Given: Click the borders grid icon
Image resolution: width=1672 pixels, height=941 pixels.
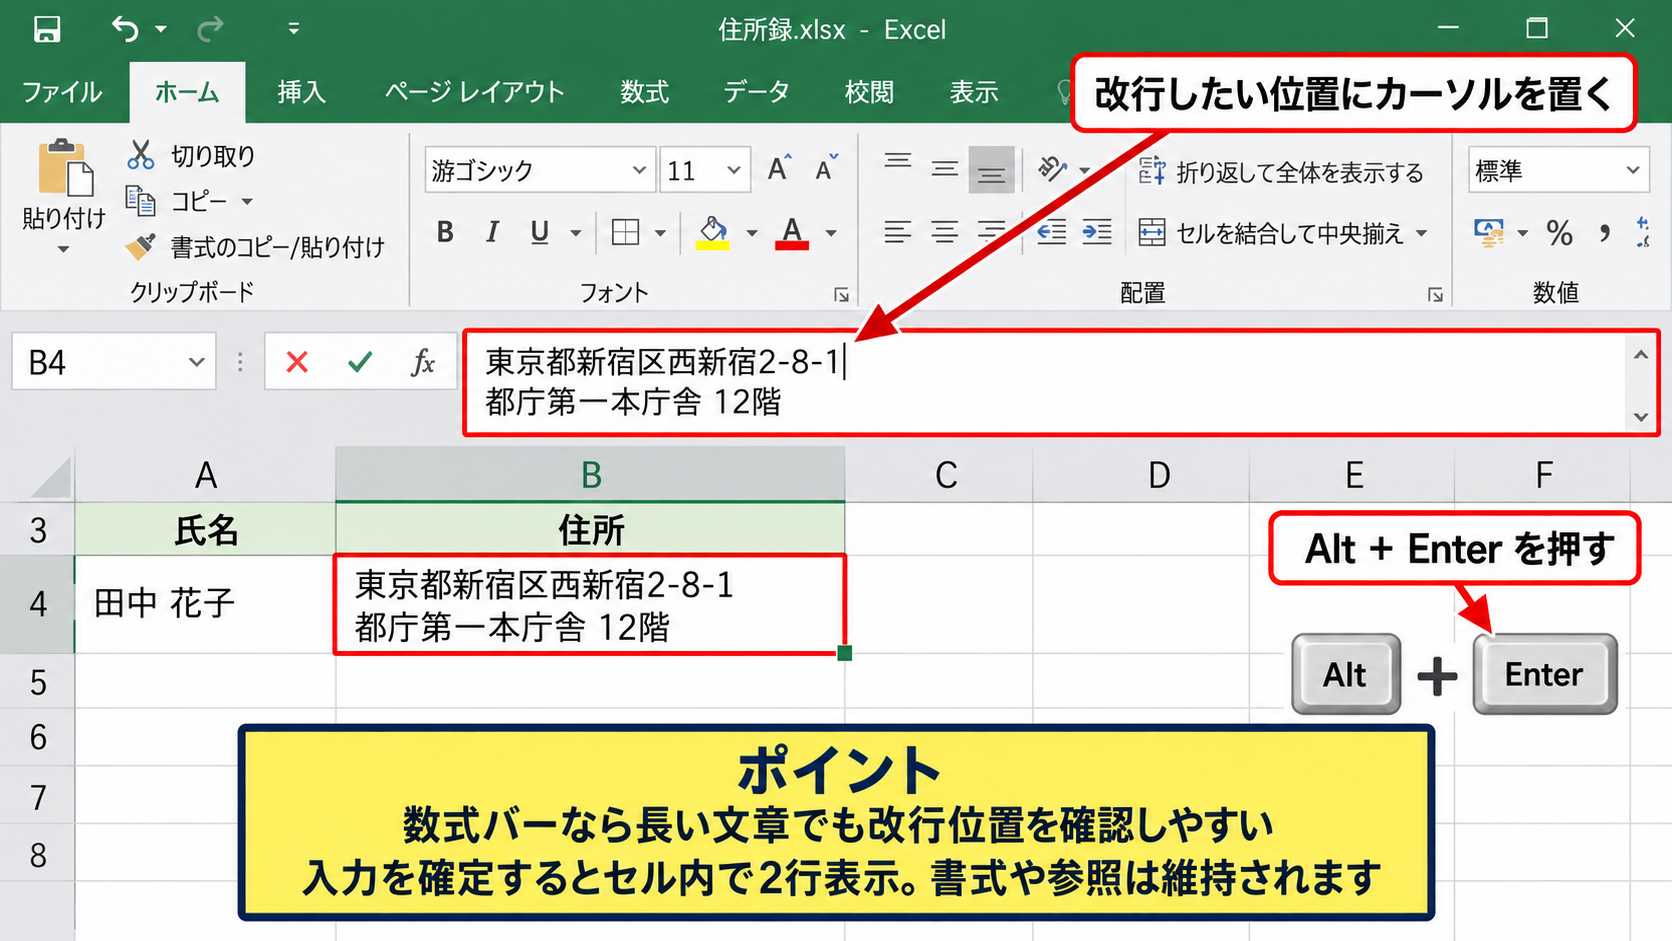Looking at the screenshot, I should tap(626, 232).
